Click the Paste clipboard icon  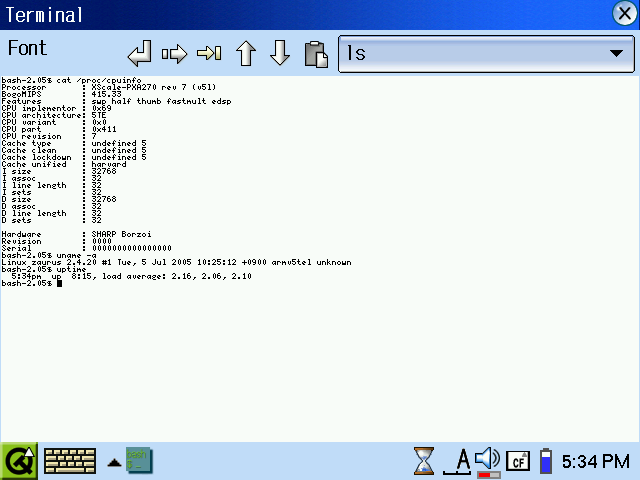point(316,54)
